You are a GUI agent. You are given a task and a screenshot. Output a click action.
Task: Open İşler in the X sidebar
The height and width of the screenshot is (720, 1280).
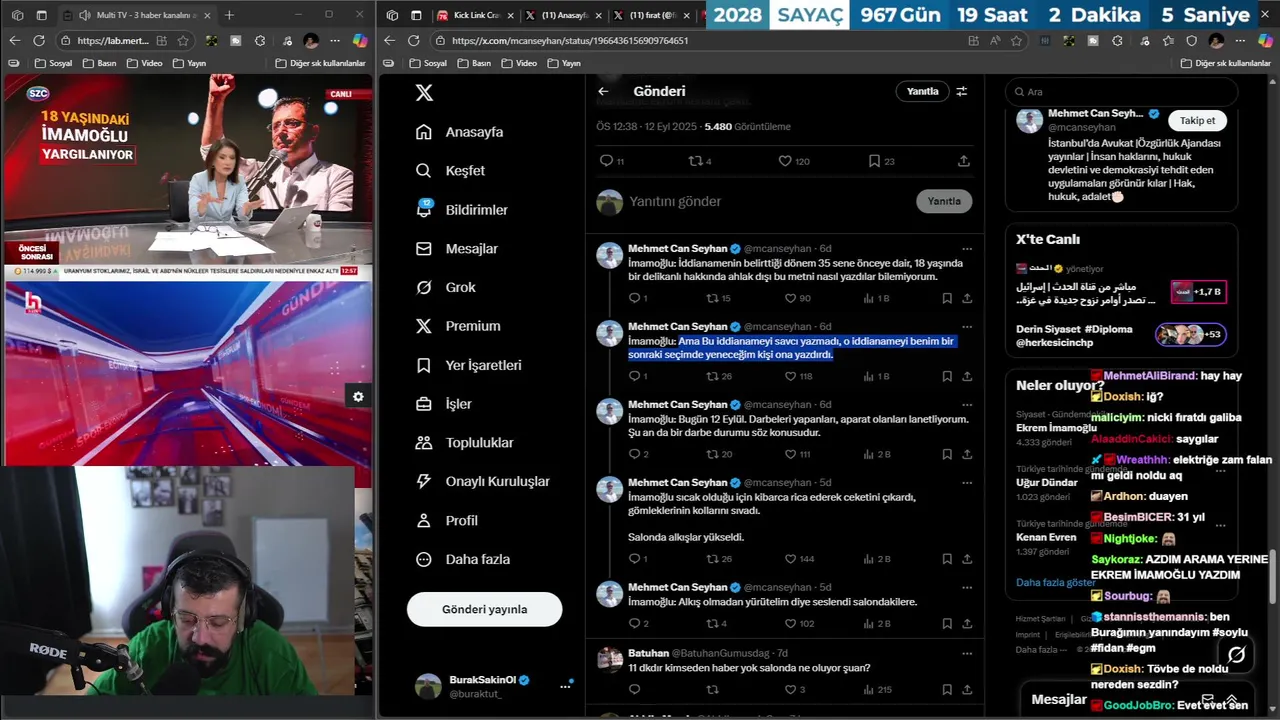click(444, 404)
